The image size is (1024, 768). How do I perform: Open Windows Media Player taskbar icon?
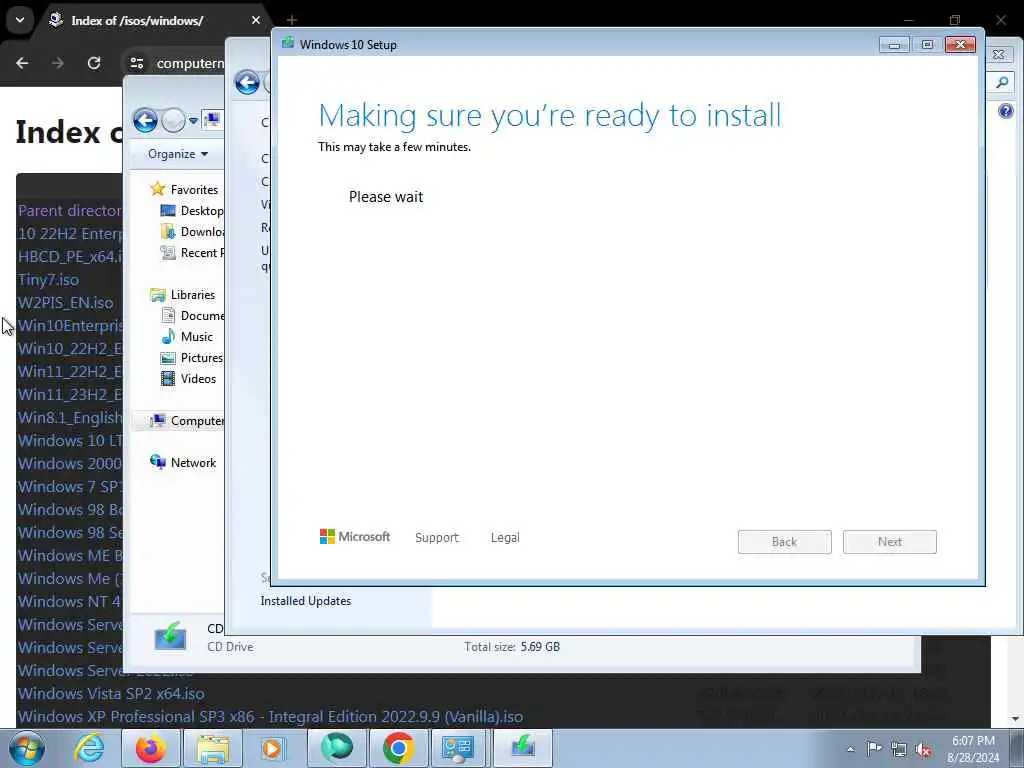coord(272,748)
